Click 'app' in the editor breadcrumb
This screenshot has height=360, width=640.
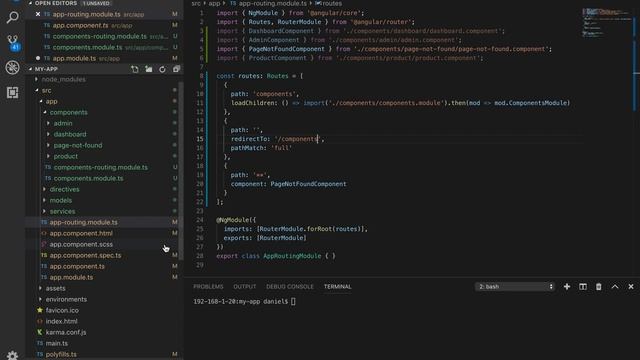(214, 3)
